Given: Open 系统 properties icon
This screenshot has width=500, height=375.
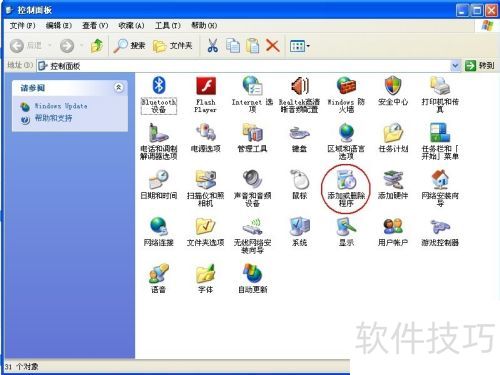Looking at the screenshot, I should pyautogui.click(x=299, y=231).
